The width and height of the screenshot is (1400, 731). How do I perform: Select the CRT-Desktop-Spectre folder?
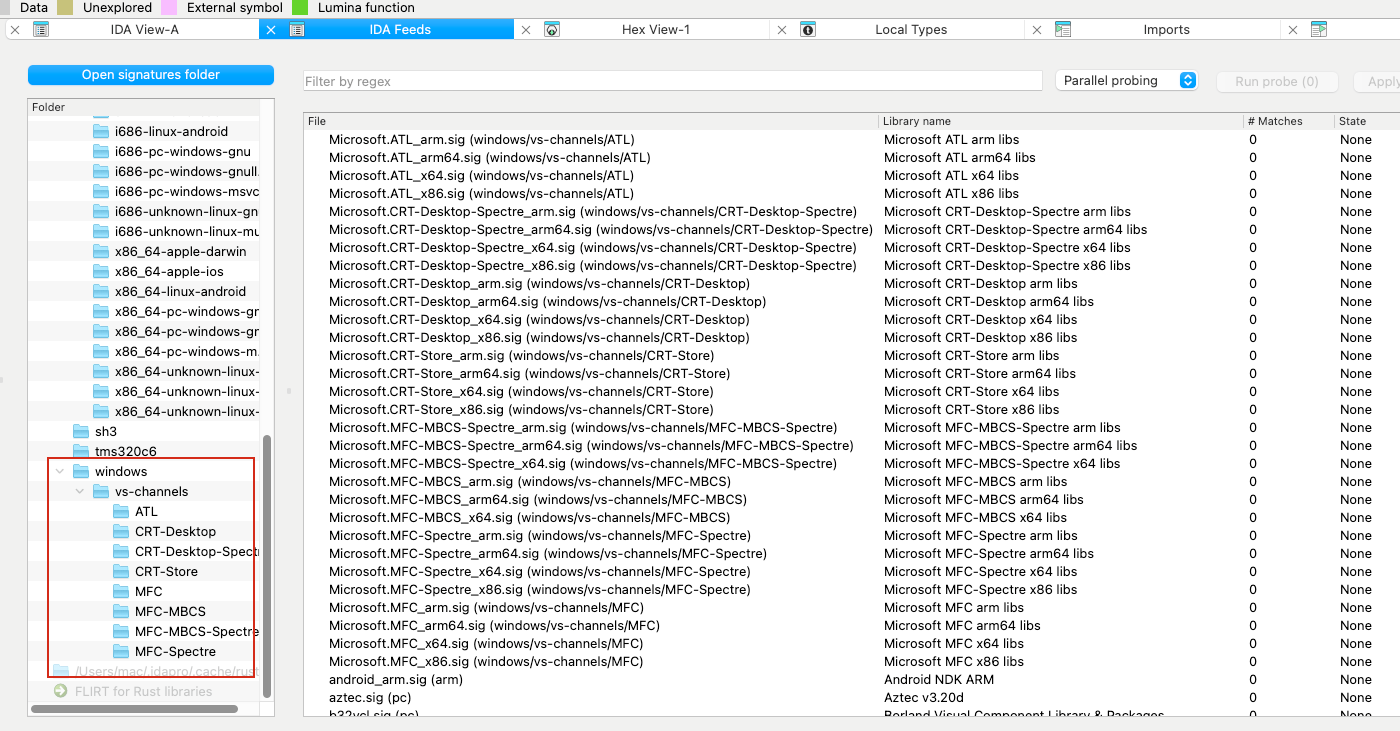[x=197, y=551]
